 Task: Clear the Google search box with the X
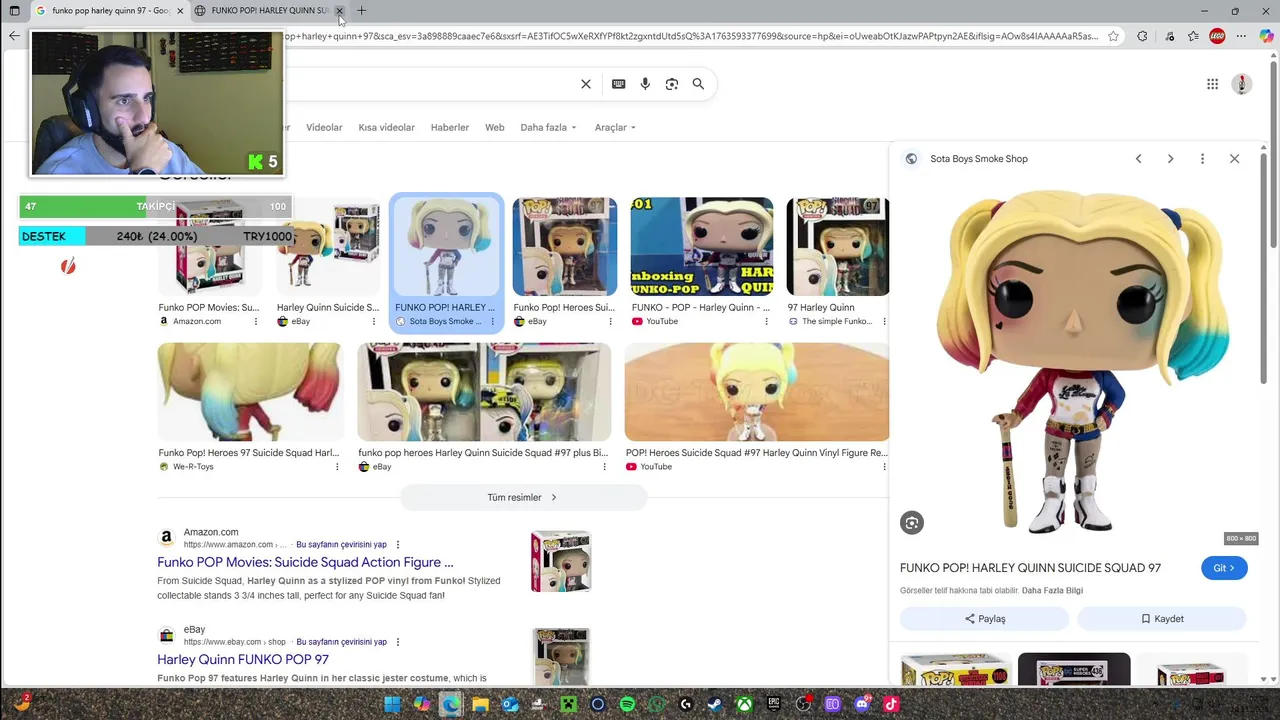pos(586,84)
